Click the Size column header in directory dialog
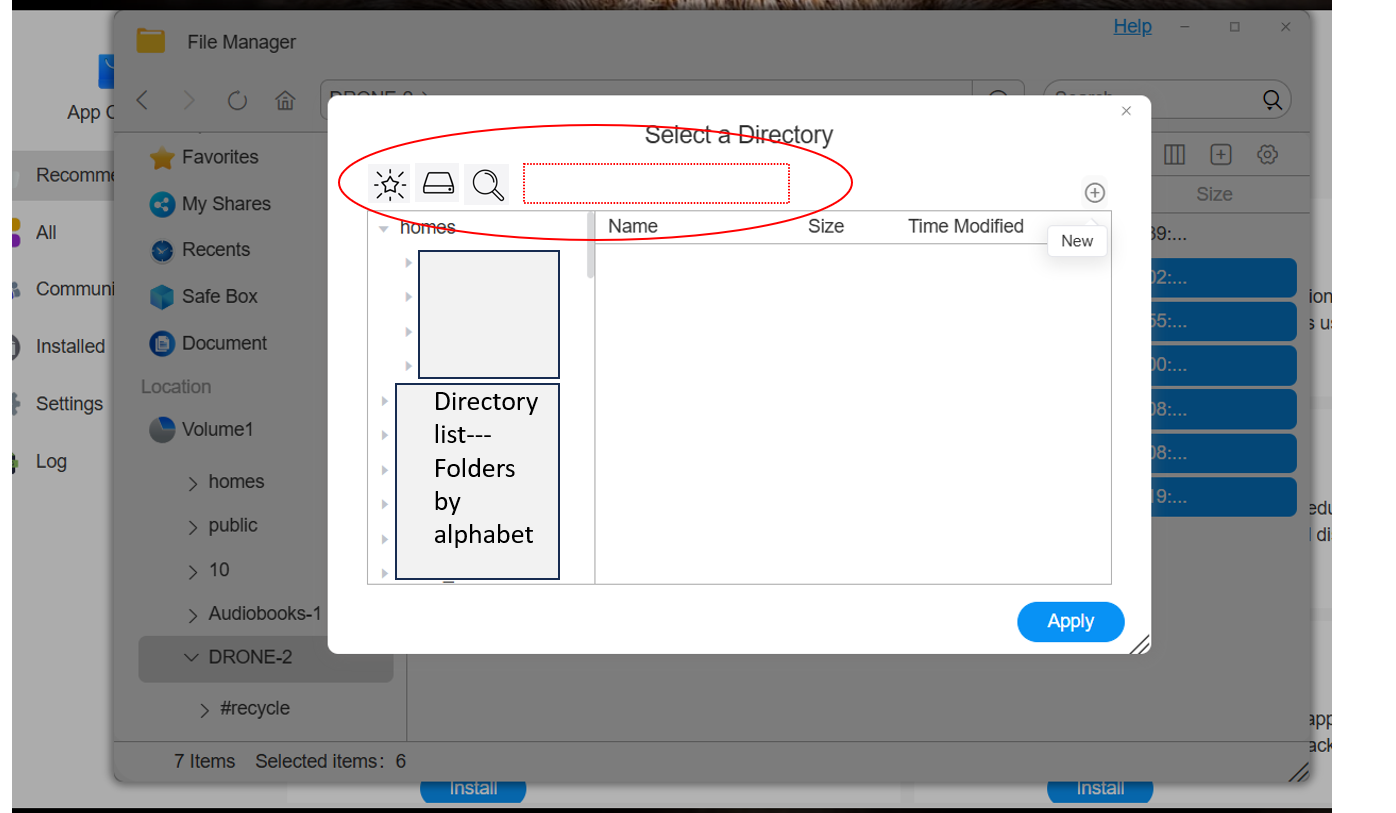 click(826, 226)
